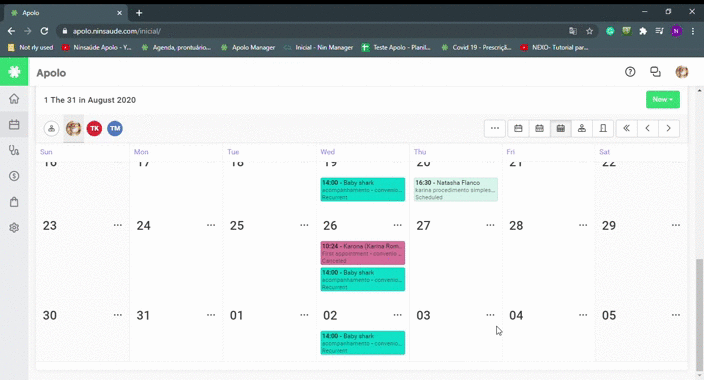Open the canceled pink 10:24 Karona appointment
Screen dimensions: 704x380
[x=362, y=253]
